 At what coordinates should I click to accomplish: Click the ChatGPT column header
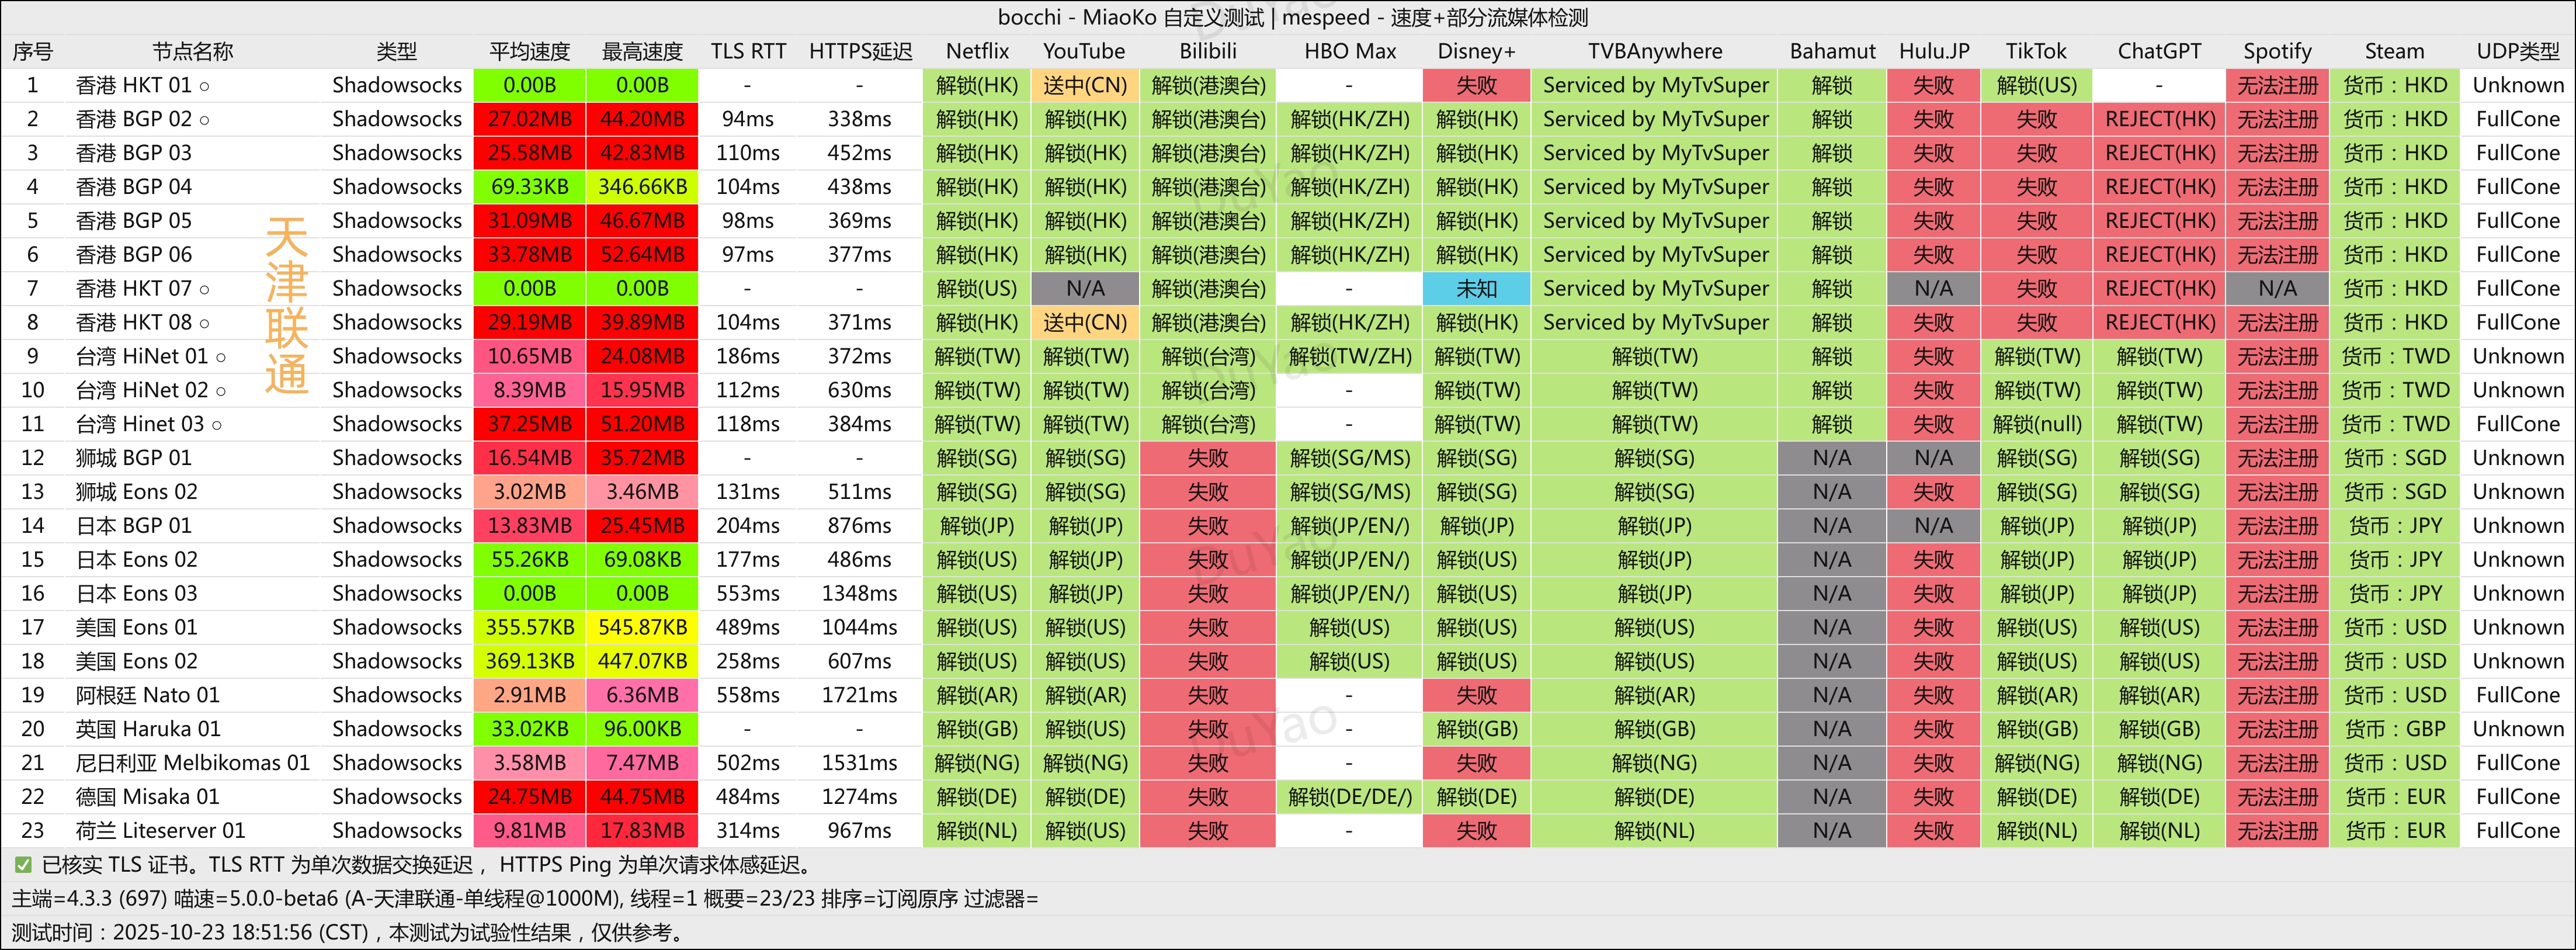(2159, 51)
